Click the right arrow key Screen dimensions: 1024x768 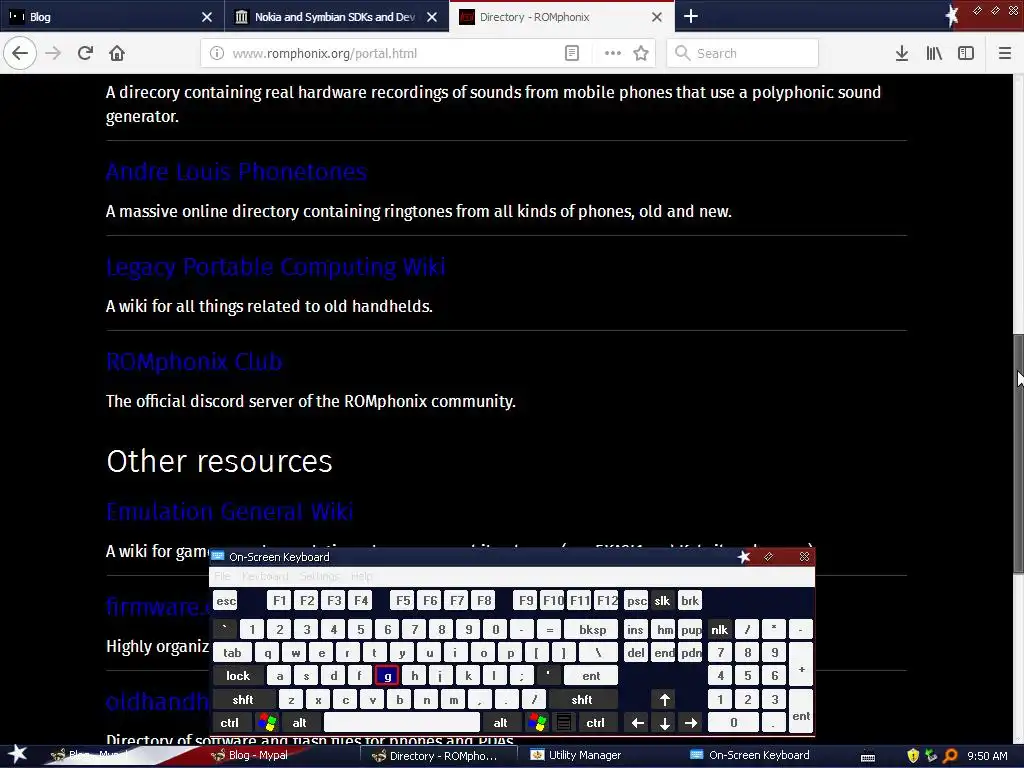tap(691, 723)
